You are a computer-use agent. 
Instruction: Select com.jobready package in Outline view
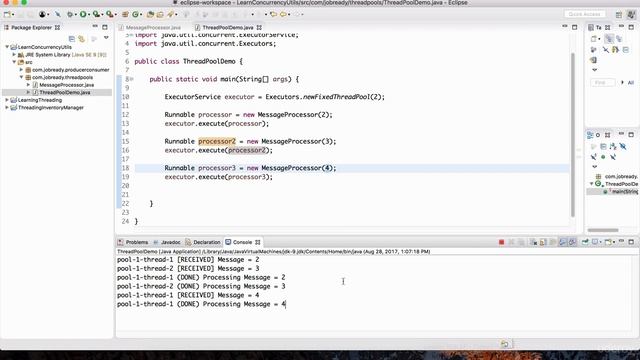(x=621, y=176)
